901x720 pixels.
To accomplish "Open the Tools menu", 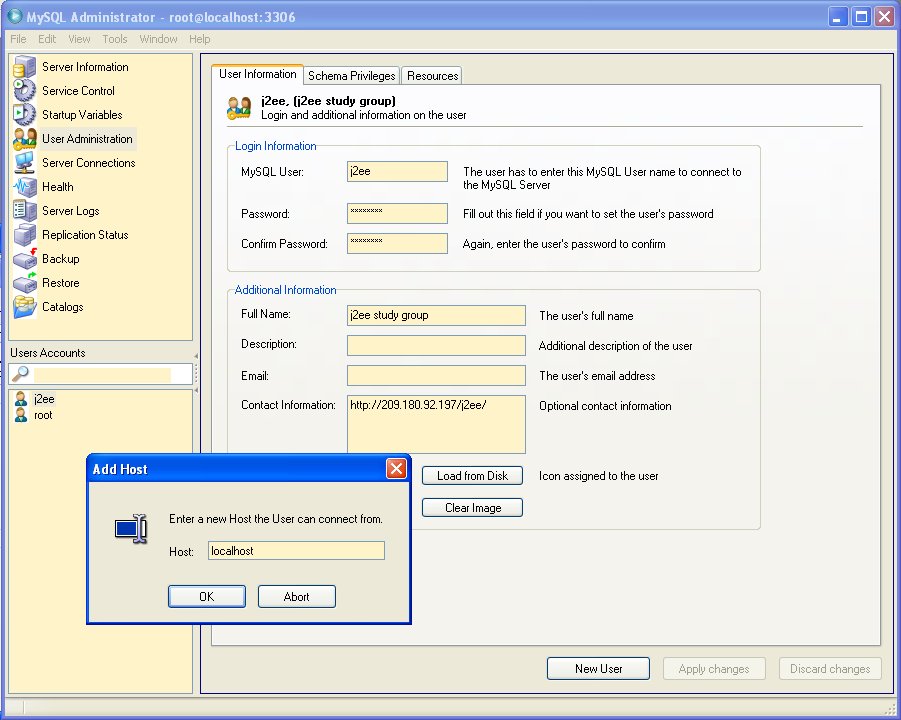I will [x=114, y=39].
